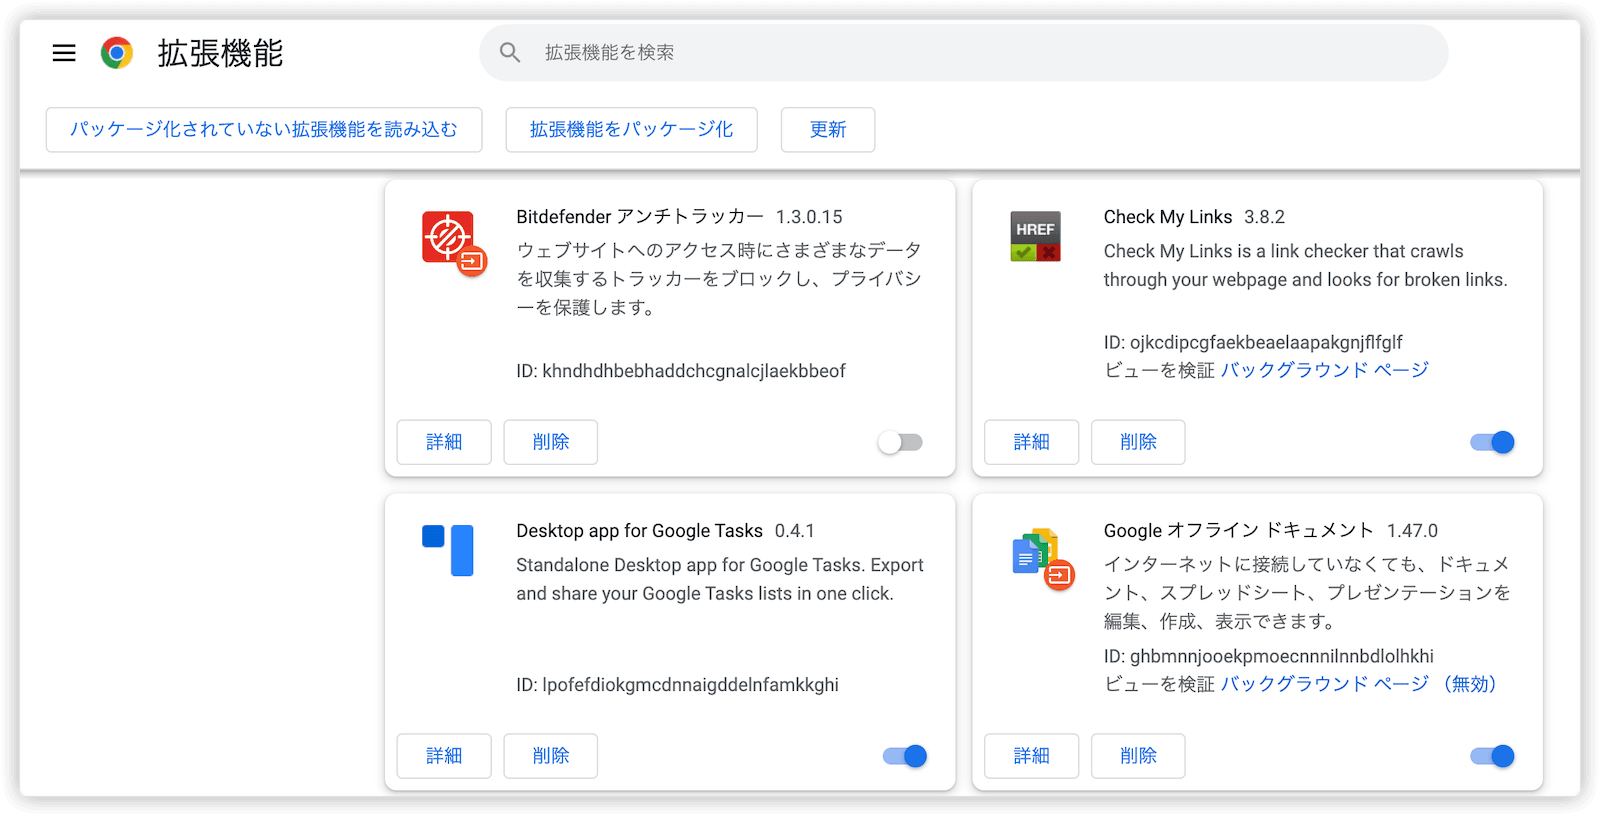Click the Chrome logo icon

117,53
